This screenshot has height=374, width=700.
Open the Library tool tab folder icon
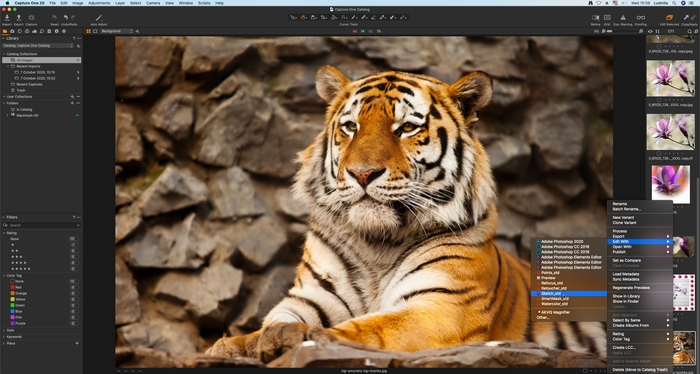(x=5, y=31)
